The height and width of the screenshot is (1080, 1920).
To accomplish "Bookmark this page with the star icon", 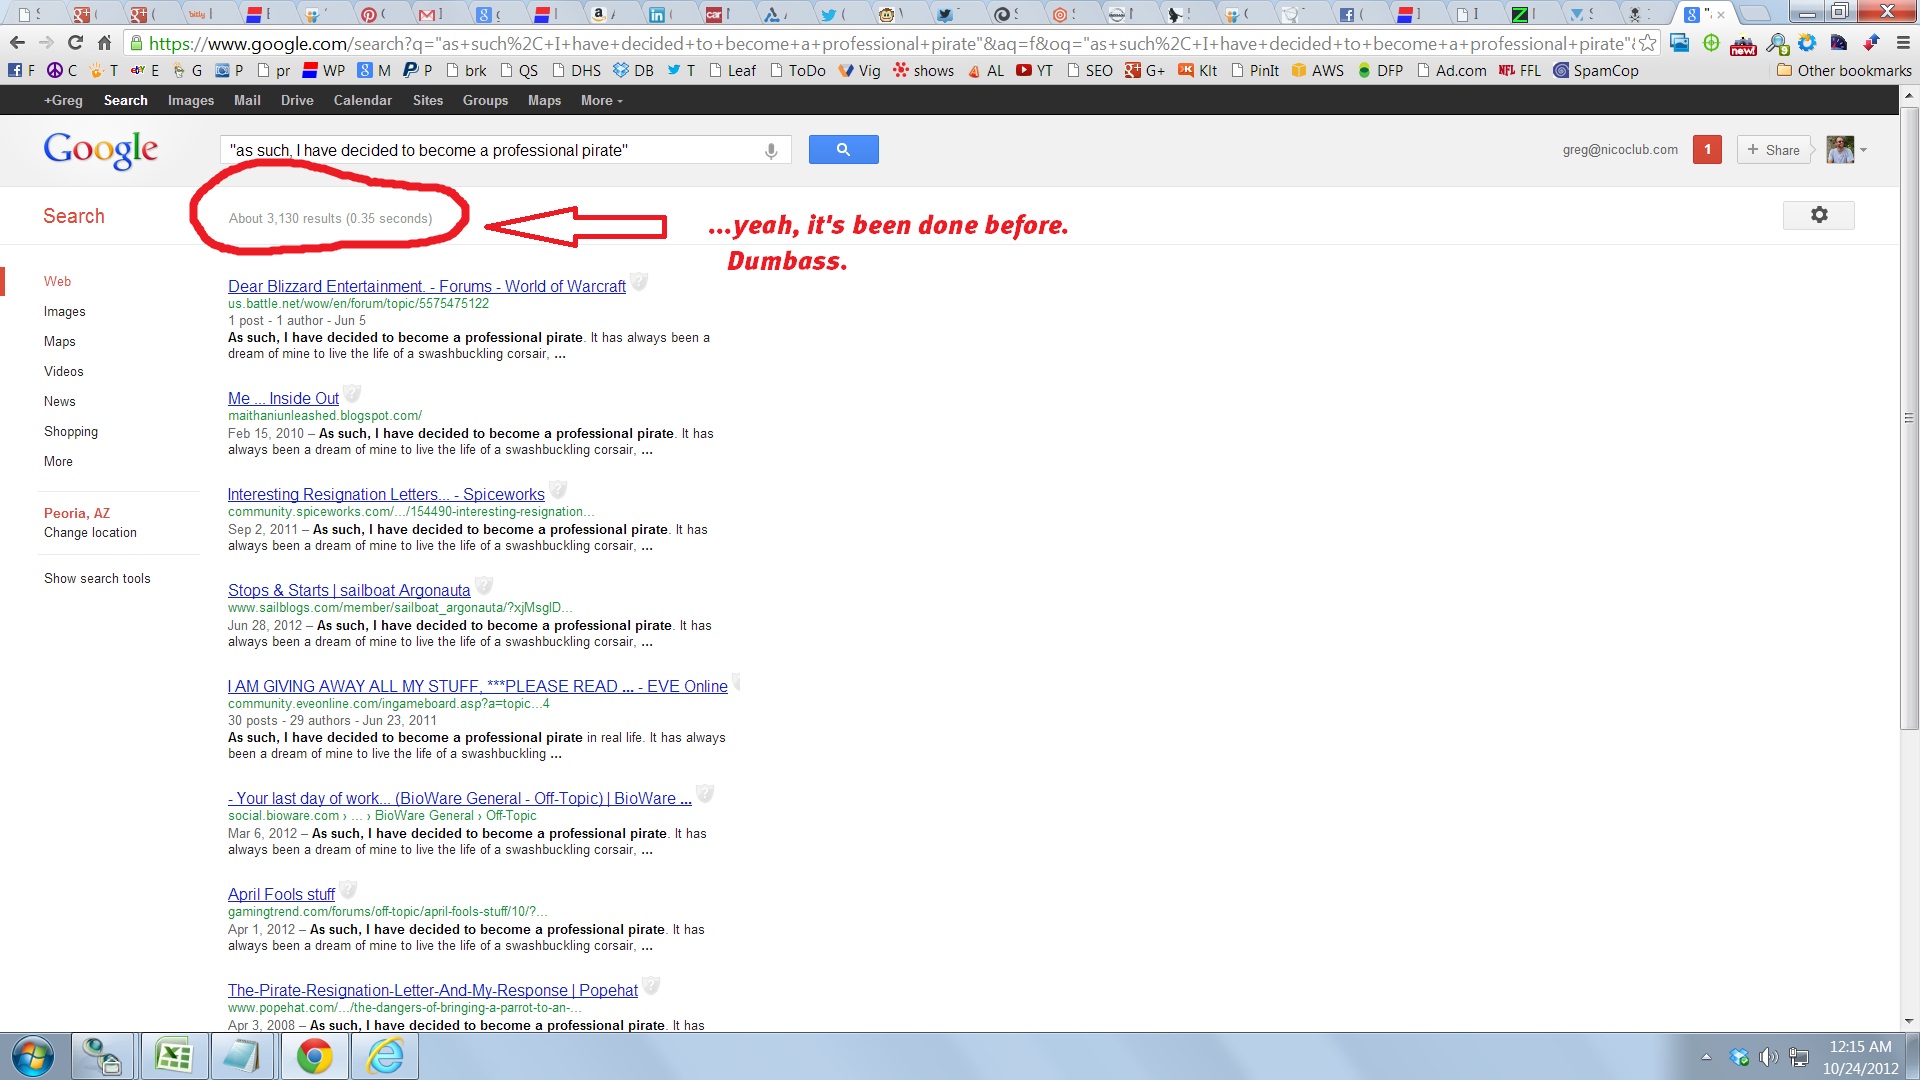I will (x=1646, y=43).
